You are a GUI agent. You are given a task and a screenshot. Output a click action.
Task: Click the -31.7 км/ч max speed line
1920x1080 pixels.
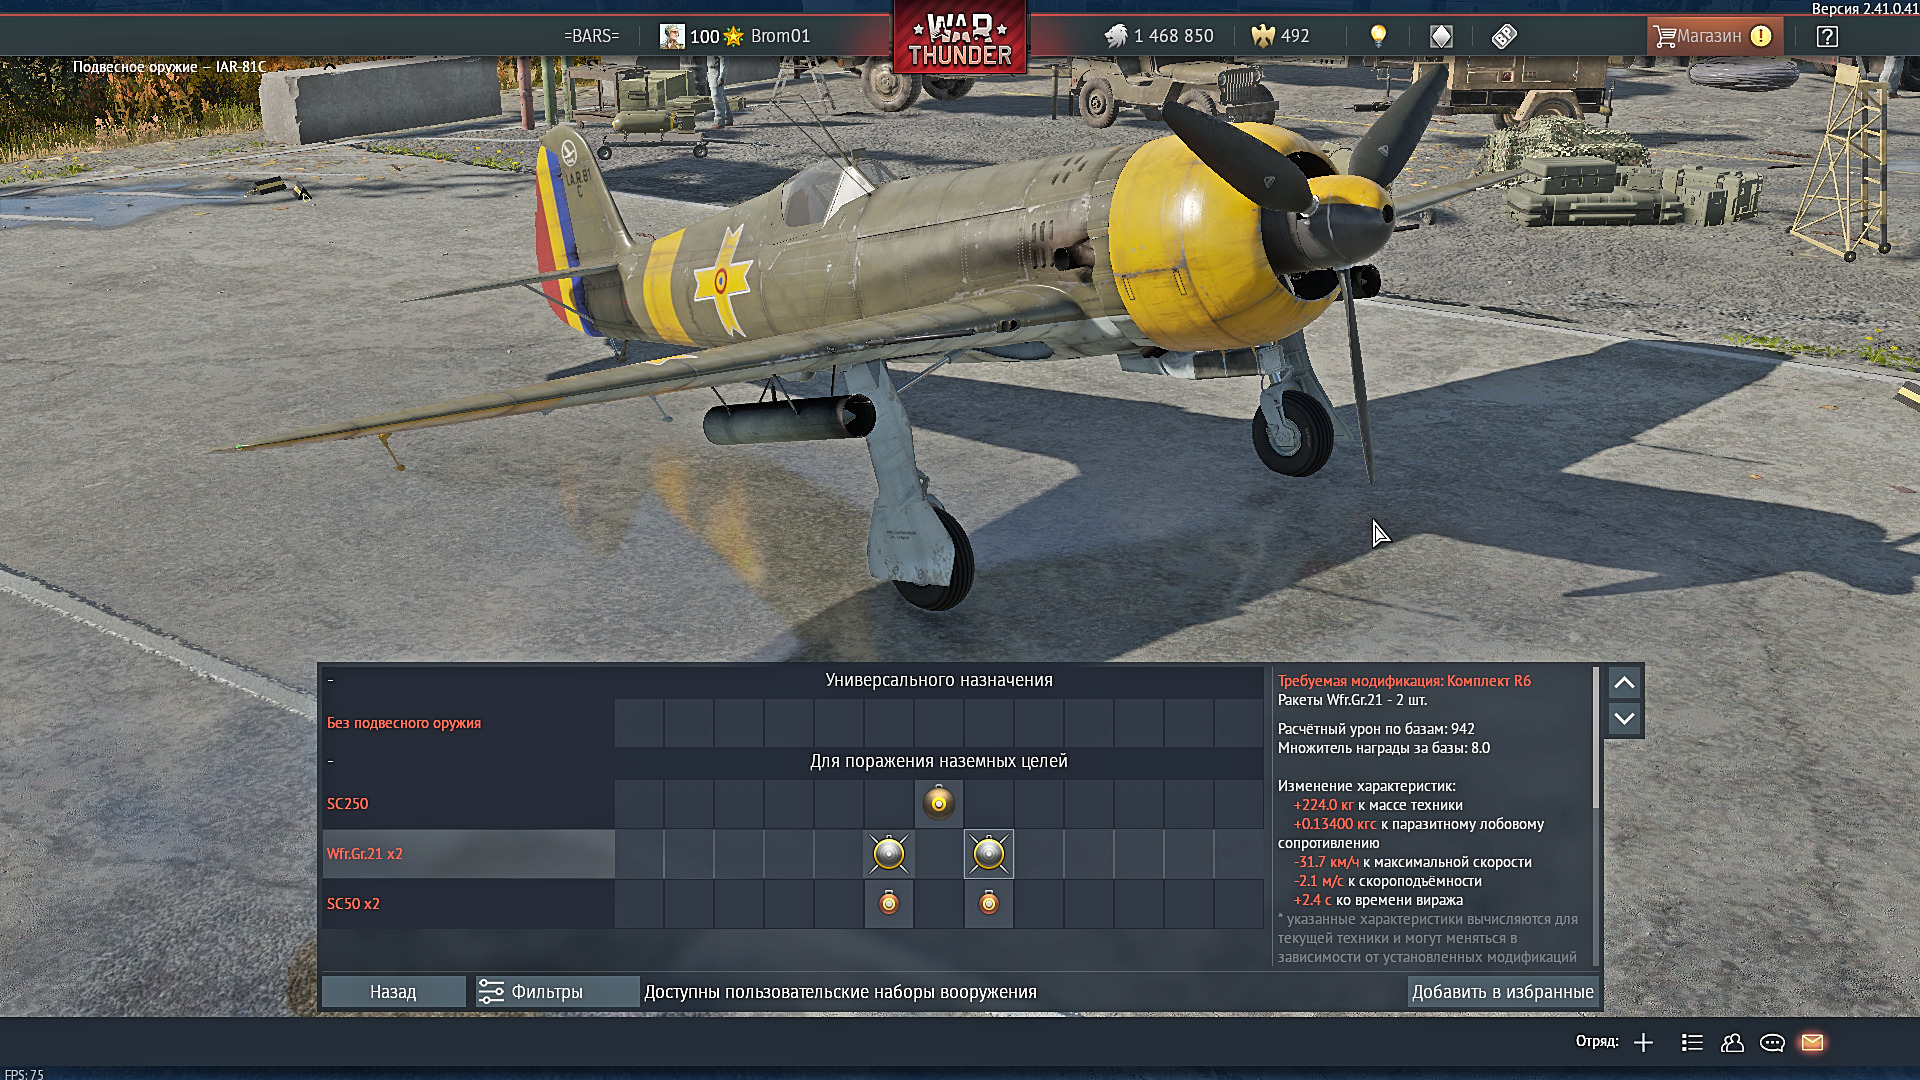(1413, 862)
